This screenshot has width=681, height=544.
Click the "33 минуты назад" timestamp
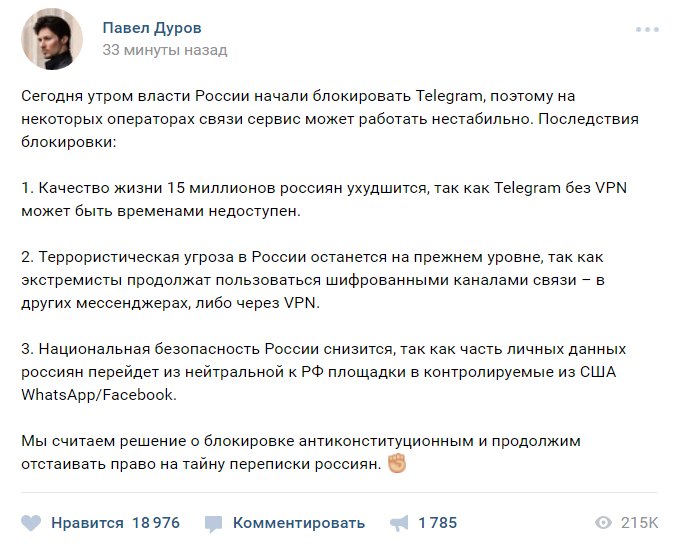[165, 50]
